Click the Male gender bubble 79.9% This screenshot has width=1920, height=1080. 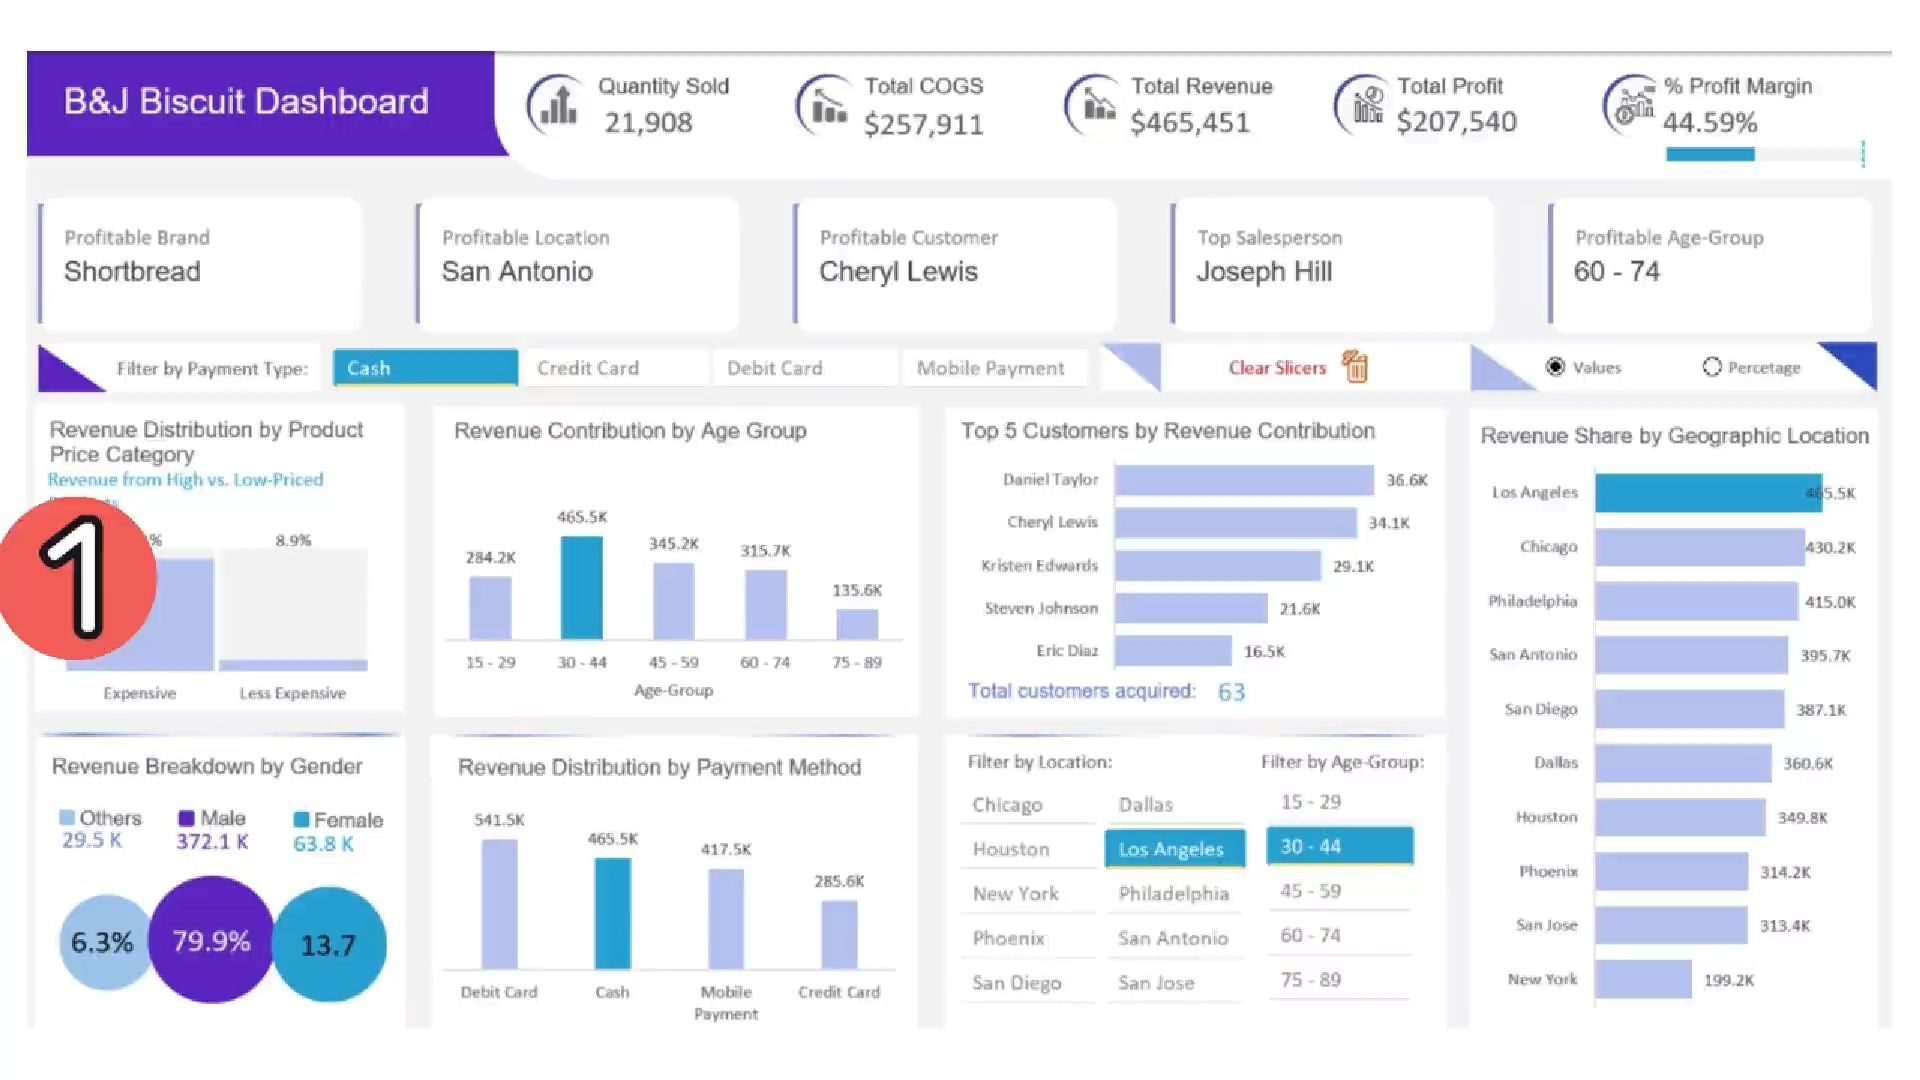point(211,940)
